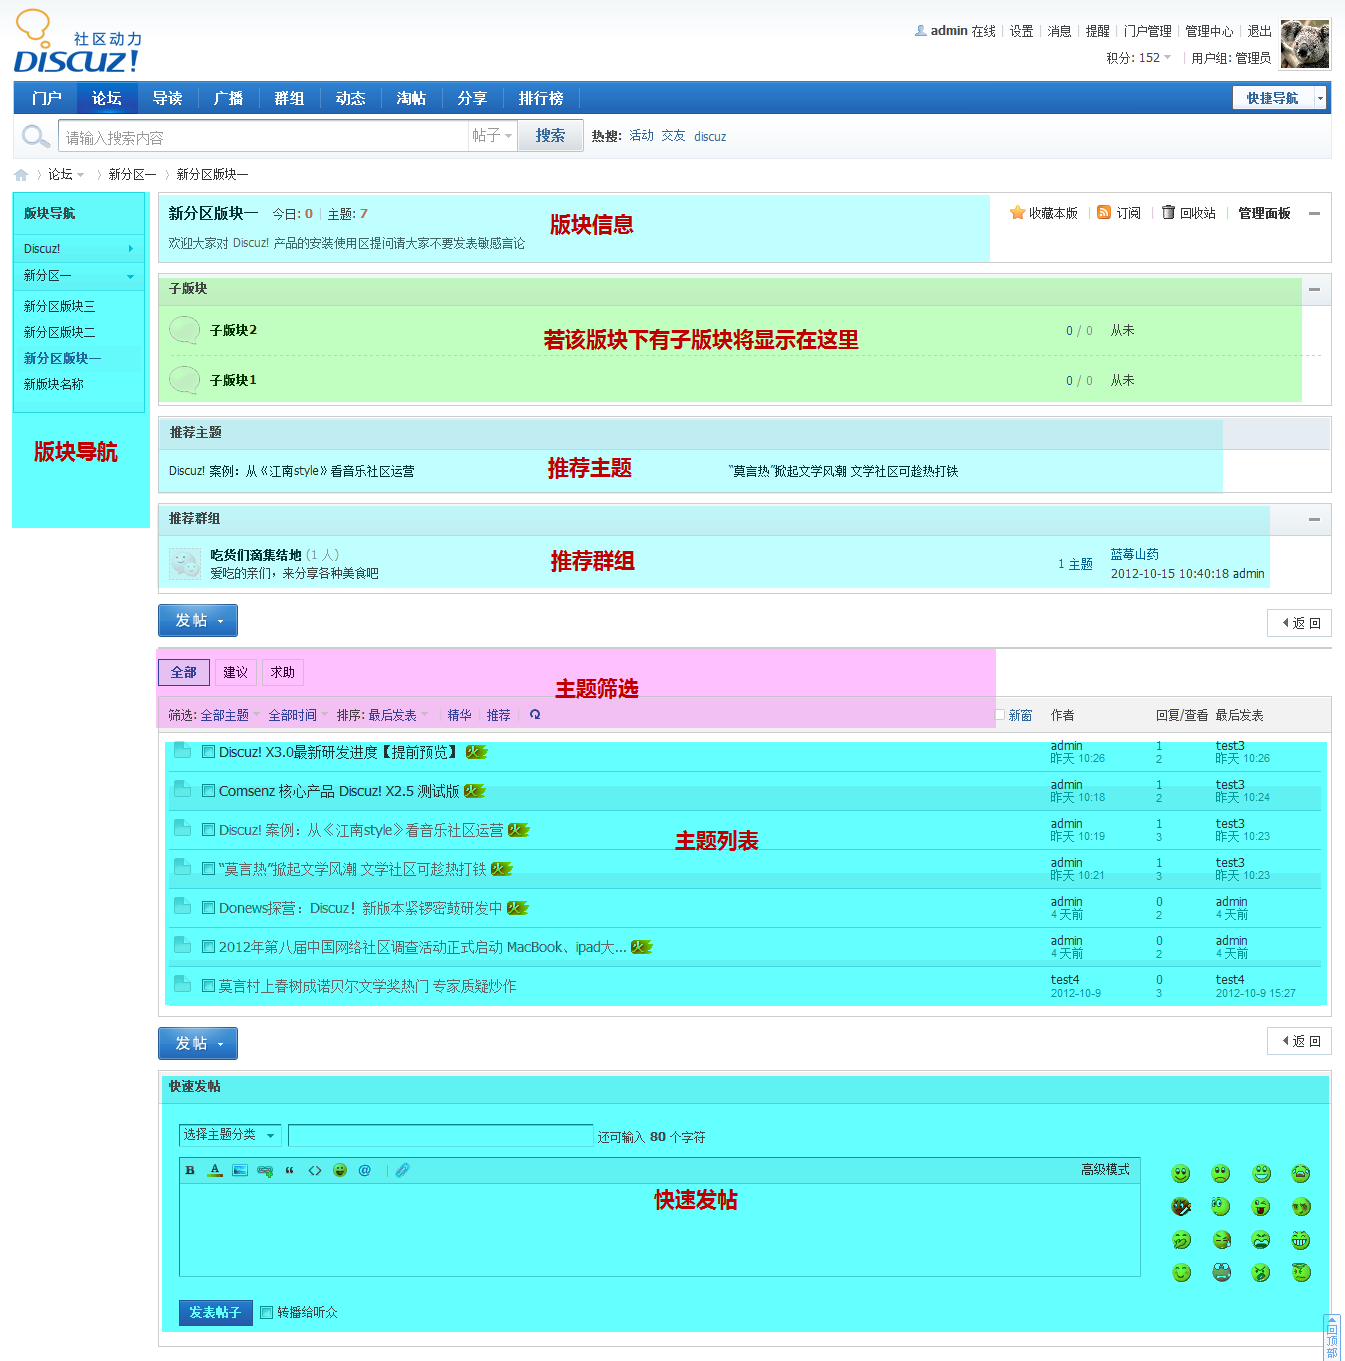Click the code brackets icon in editor
Image resolution: width=1345 pixels, height=1361 pixels.
(315, 1170)
